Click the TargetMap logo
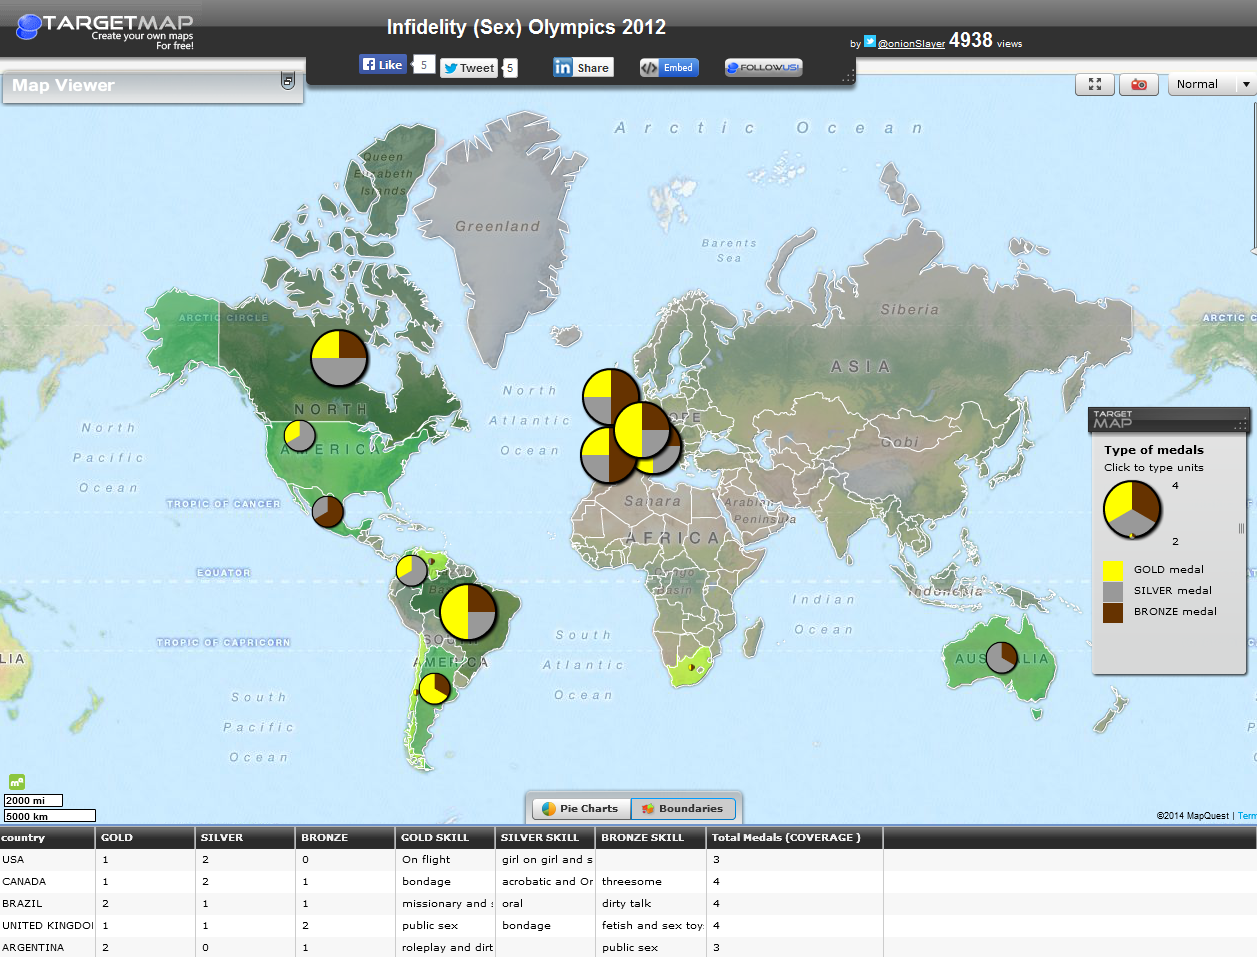This screenshot has height=957, width=1257. (104, 29)
